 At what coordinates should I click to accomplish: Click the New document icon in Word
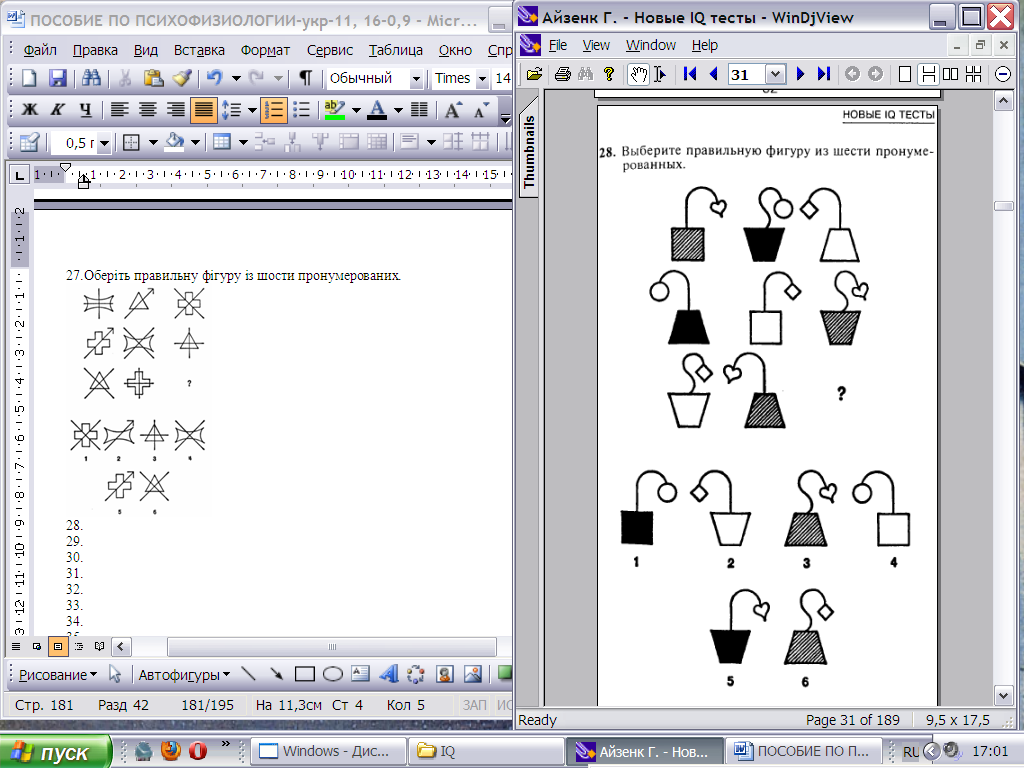click(x=29, y=78)
